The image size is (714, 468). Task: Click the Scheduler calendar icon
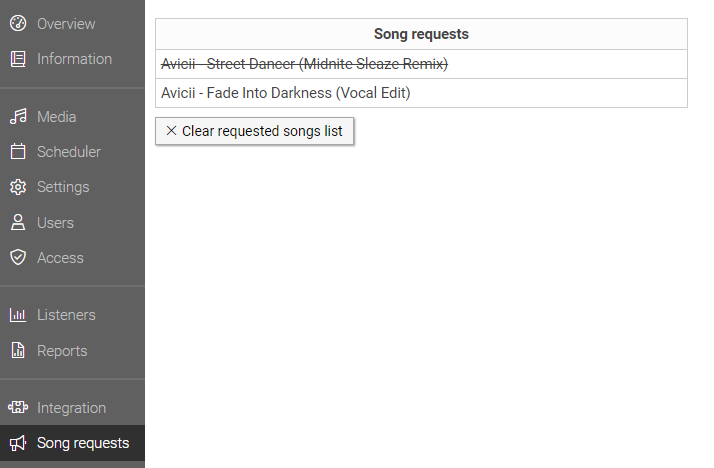pyautogui.click(x=18, y=152)
